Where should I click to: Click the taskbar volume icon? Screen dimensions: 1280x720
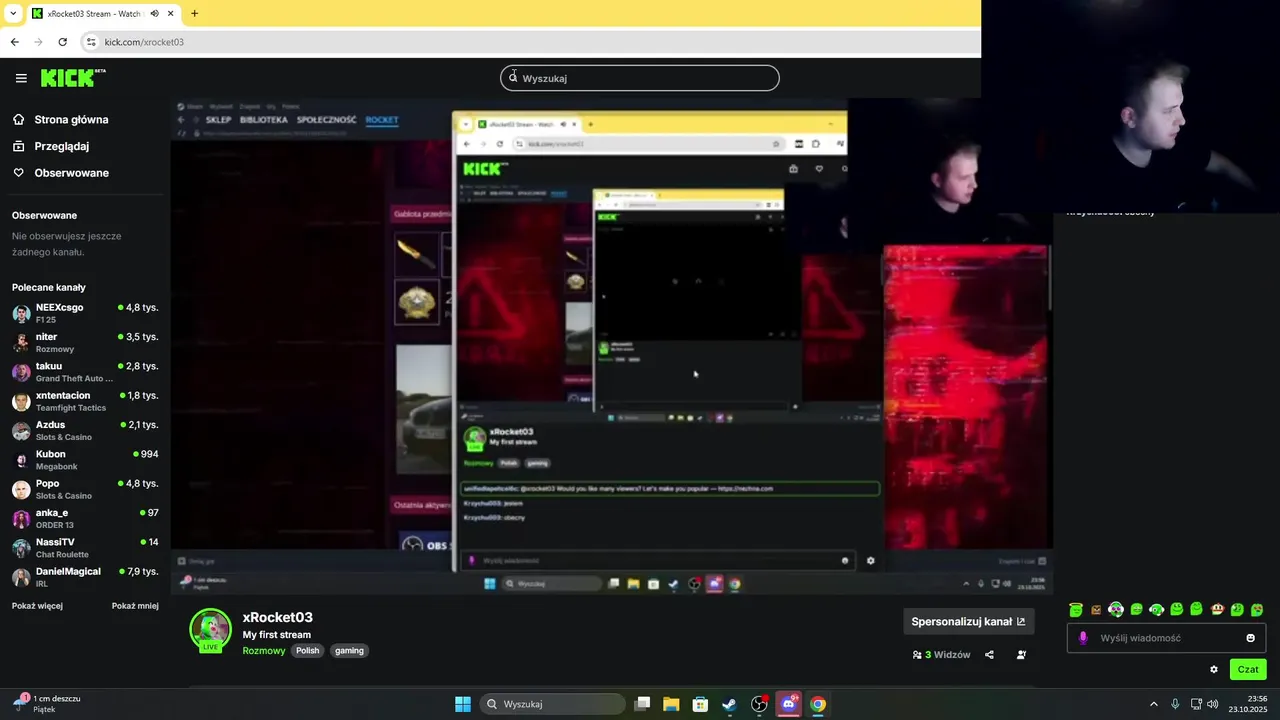click(1213, 704)
